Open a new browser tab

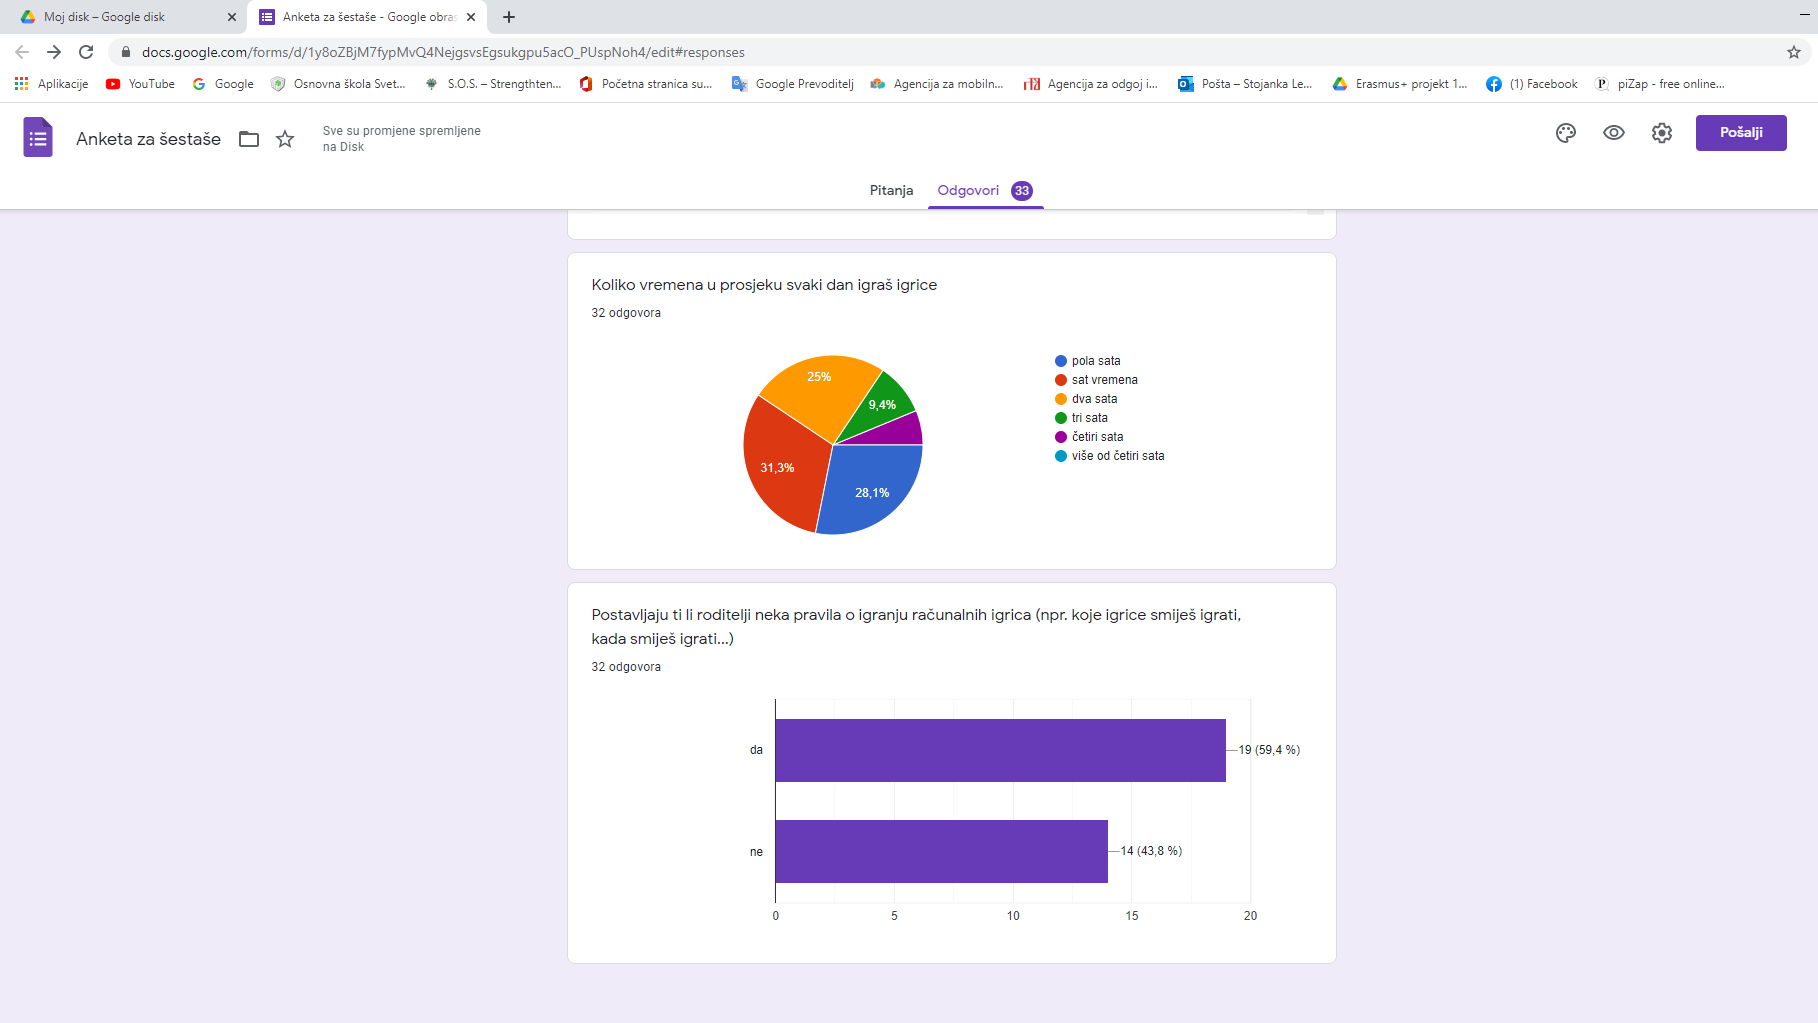pos(509,17)
